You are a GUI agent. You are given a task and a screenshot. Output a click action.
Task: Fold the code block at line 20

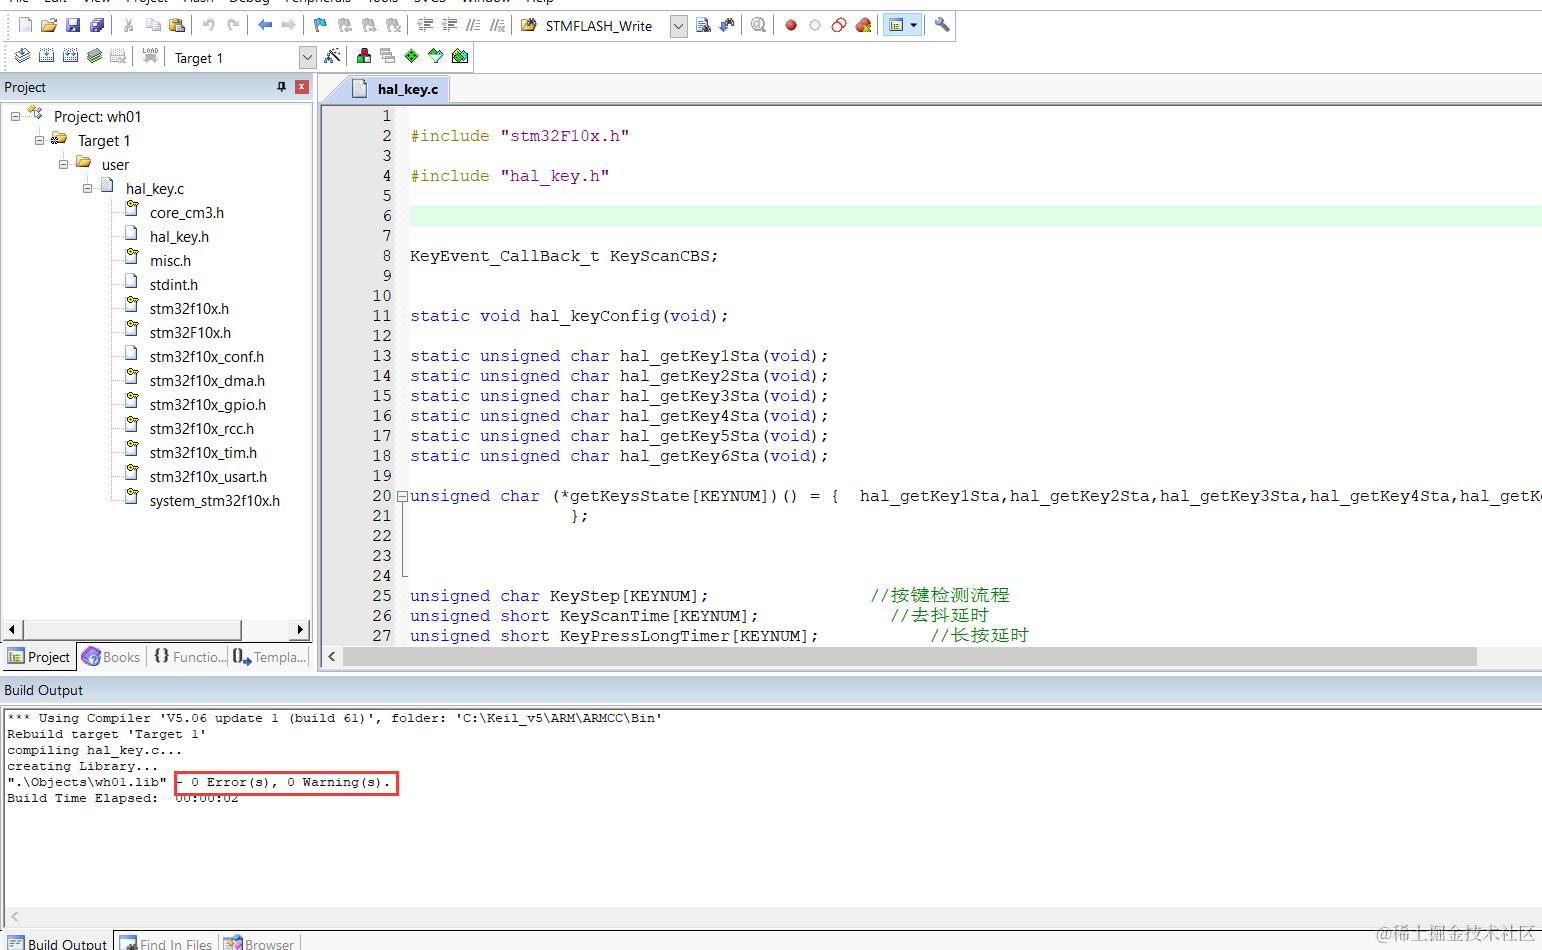(402, 496)
